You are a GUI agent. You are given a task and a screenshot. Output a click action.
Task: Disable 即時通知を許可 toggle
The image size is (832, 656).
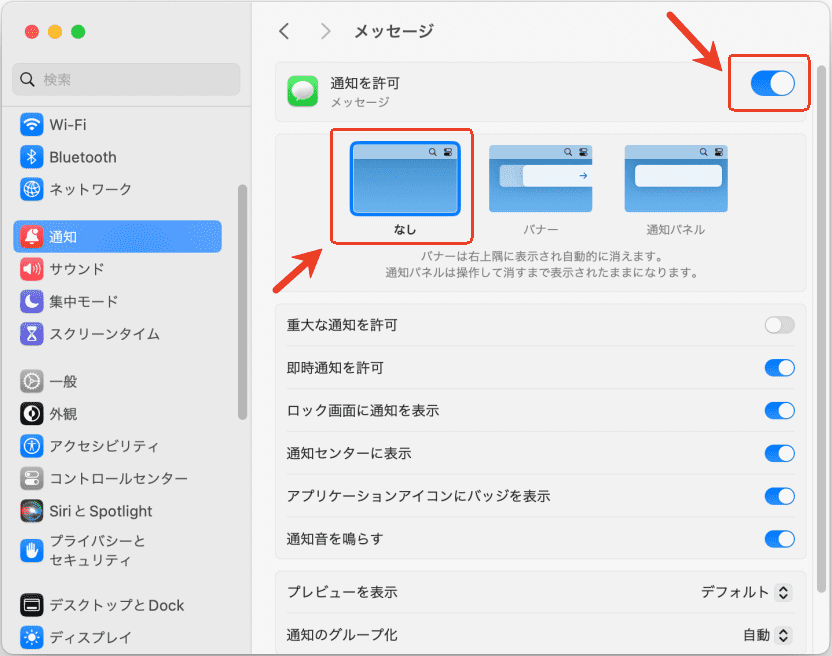tap(779, 368)
